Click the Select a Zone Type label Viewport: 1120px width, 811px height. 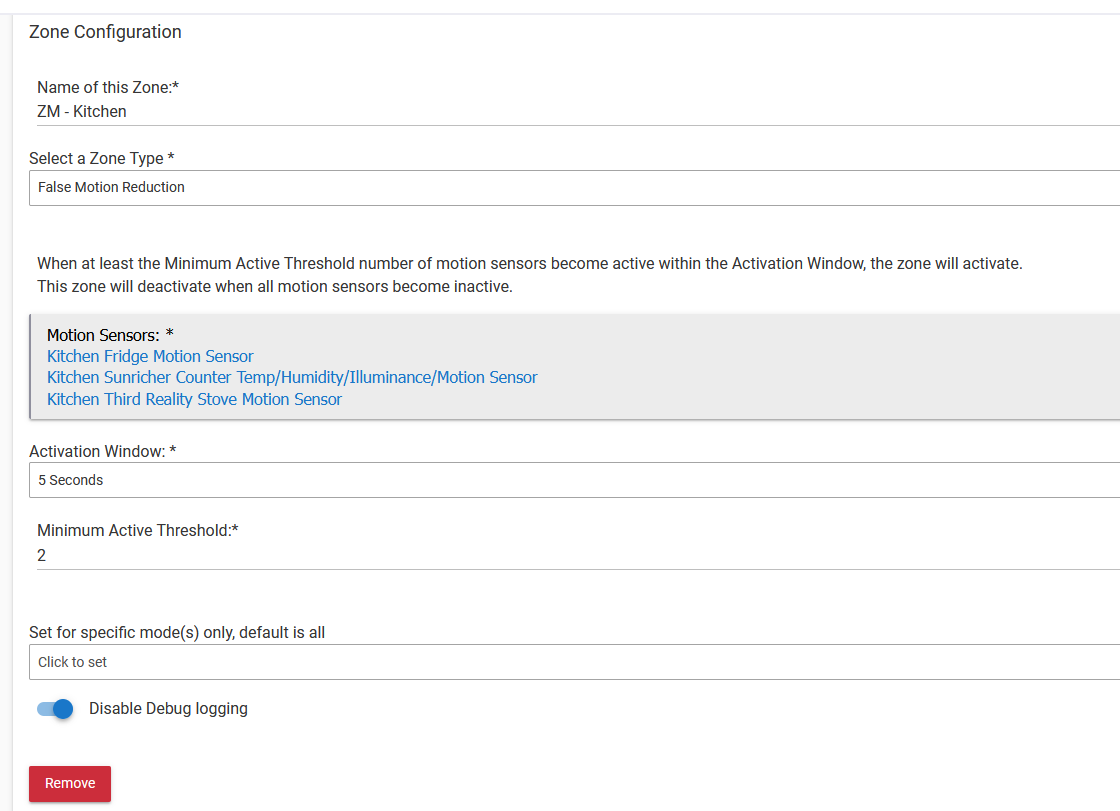coord(101,159)
